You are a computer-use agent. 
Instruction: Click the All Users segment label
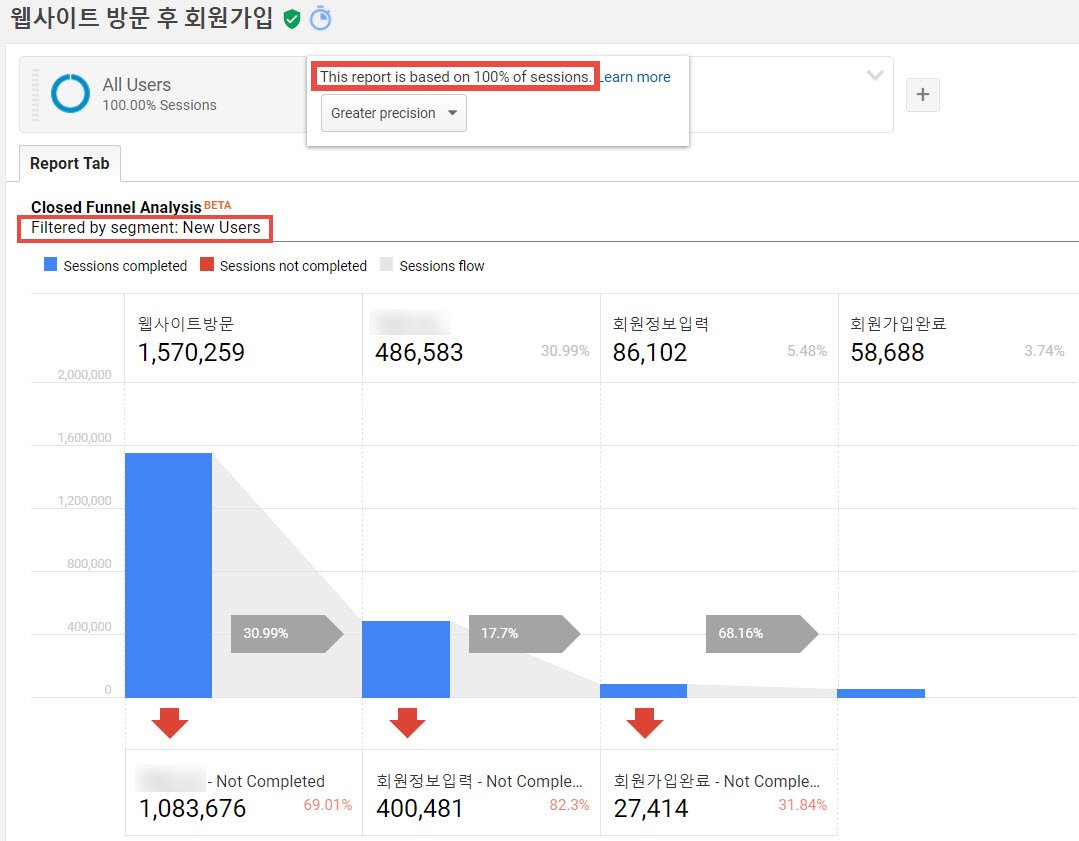tap(137, 85)
